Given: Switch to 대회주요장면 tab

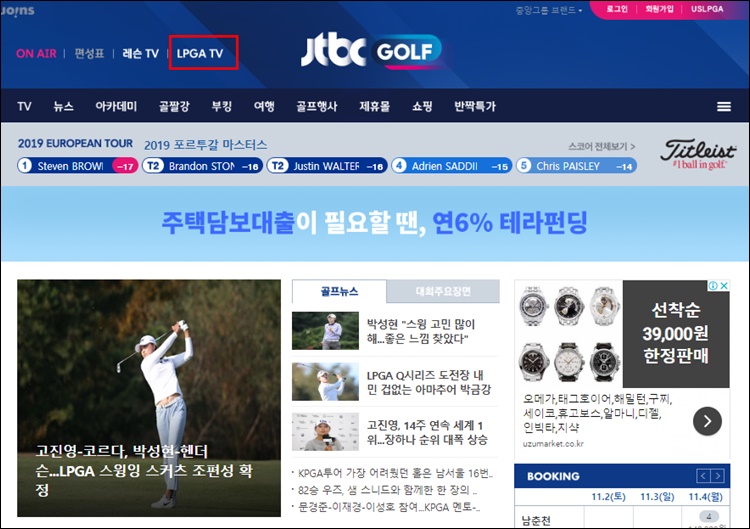Looking at the screenshot, I should click(x=443, y=291).
